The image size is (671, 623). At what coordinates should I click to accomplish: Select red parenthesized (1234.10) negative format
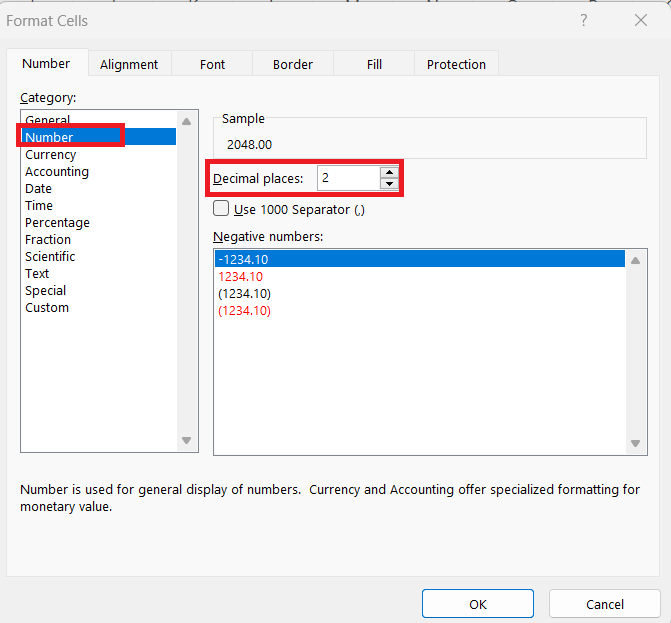(x=244, y=311)
